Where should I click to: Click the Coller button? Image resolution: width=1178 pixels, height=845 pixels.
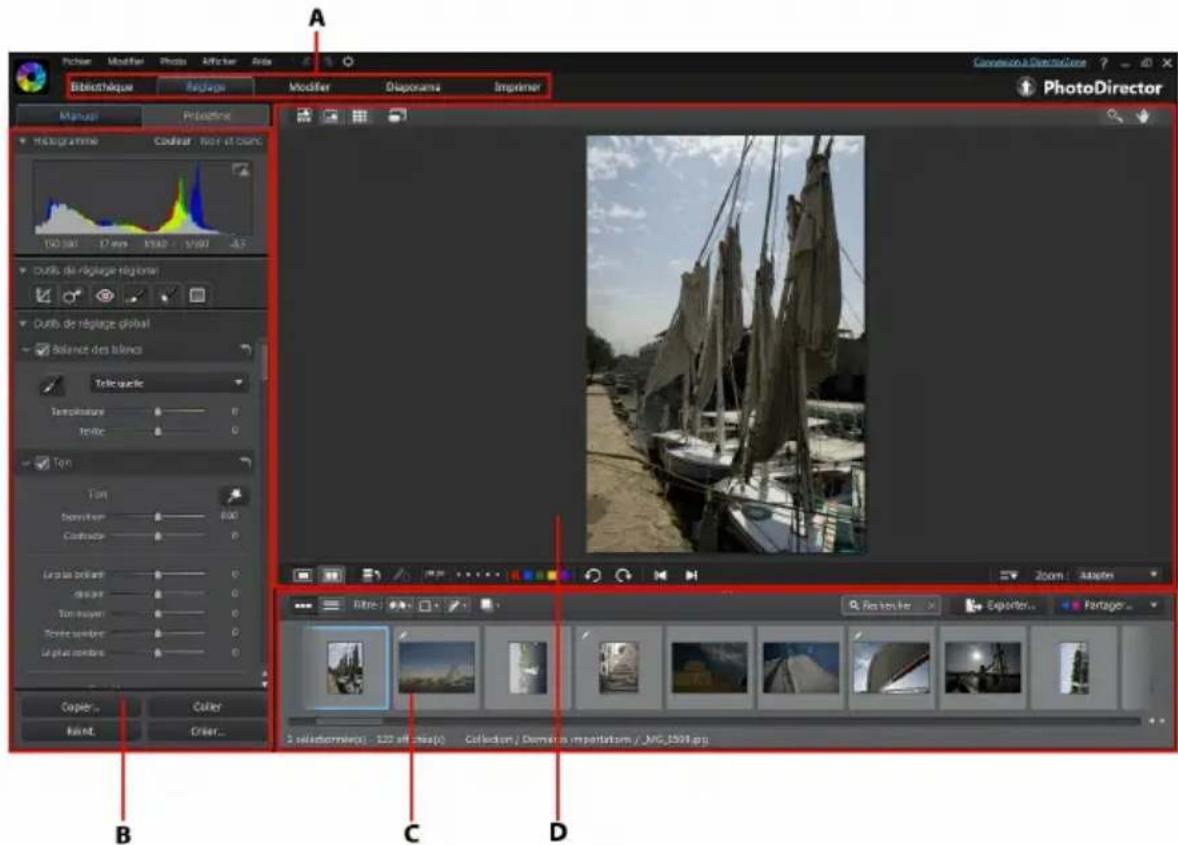(x=207, y=707)
